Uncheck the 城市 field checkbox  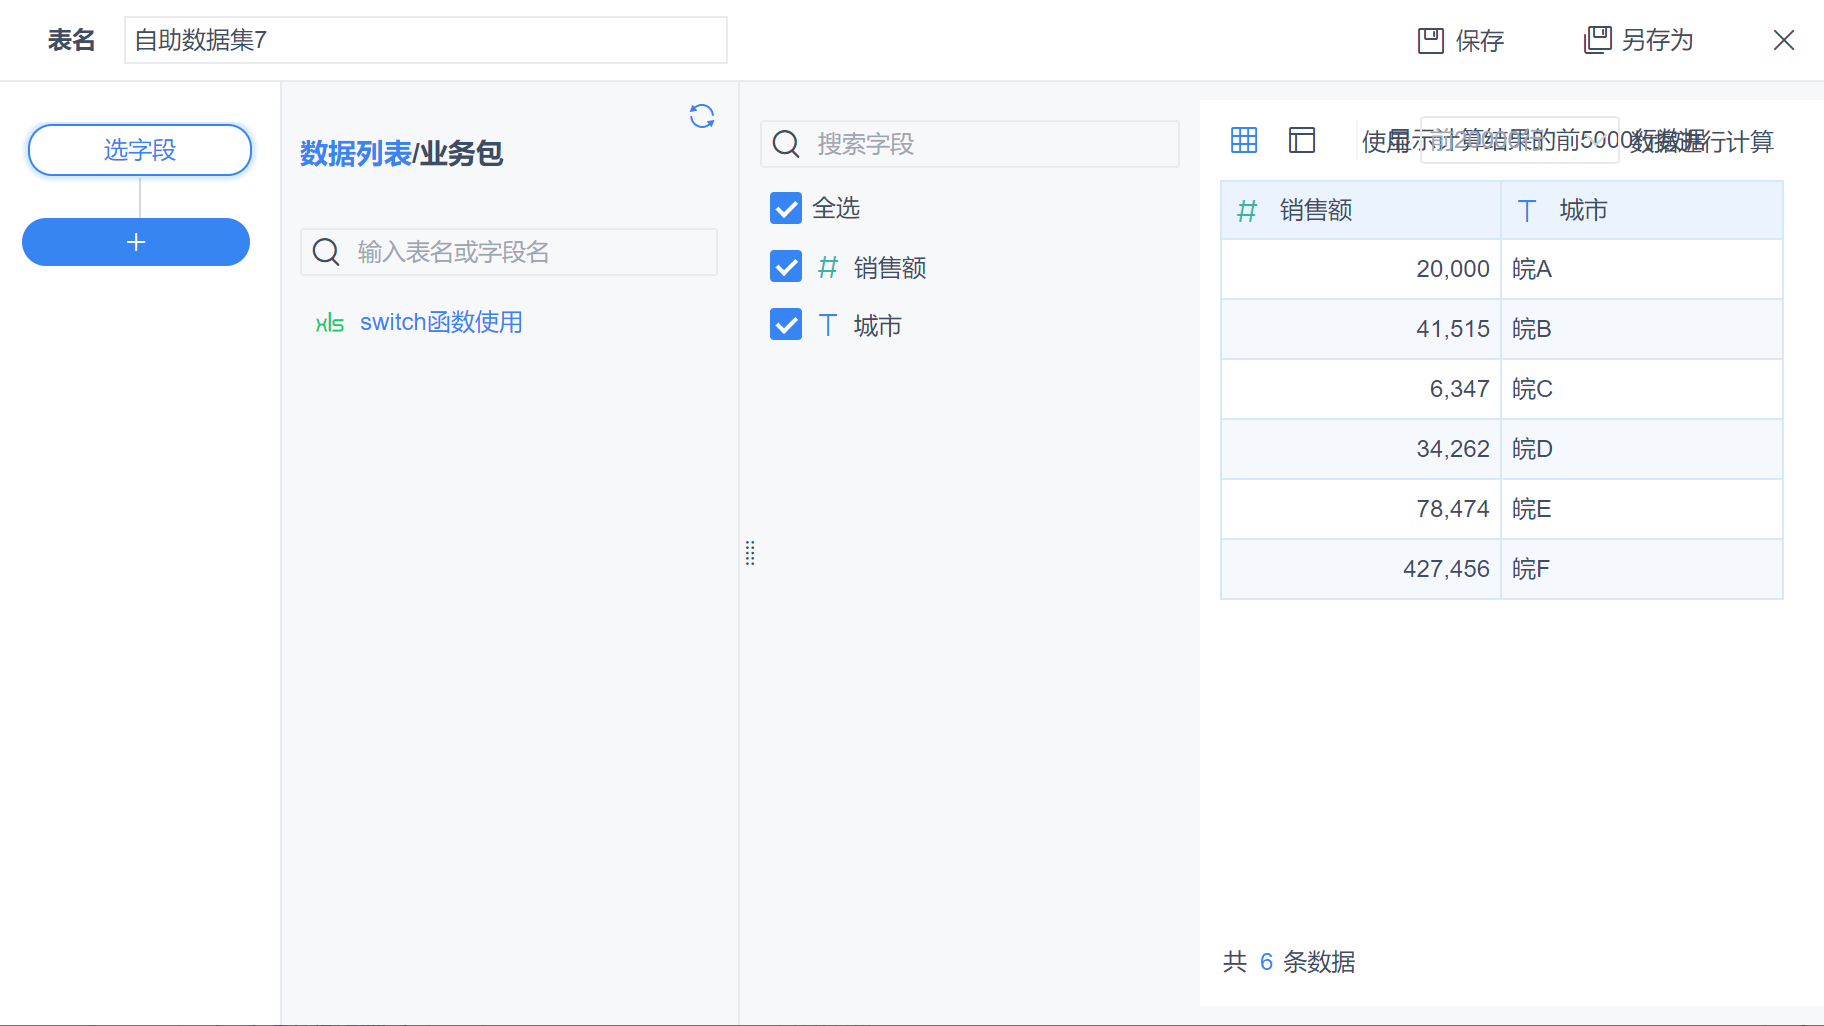(x=786, y=325)
